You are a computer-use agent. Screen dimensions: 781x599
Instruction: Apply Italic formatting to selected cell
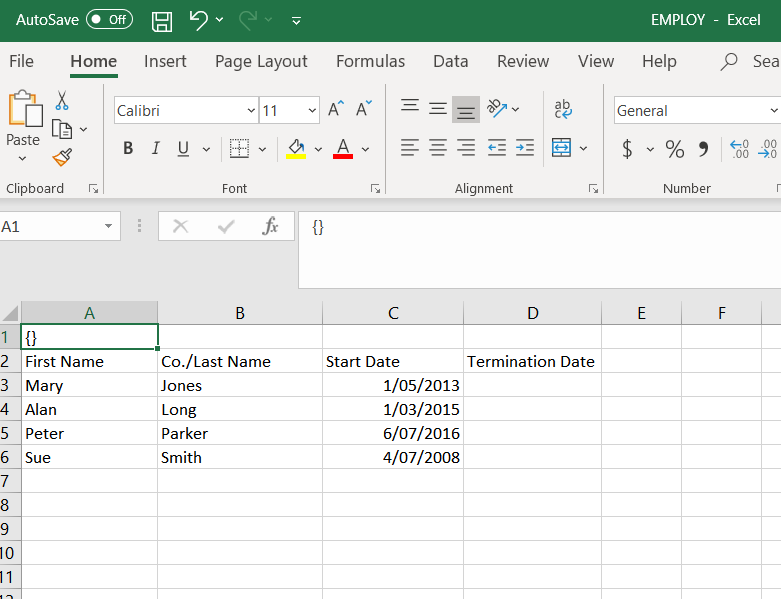click(155, 149)
